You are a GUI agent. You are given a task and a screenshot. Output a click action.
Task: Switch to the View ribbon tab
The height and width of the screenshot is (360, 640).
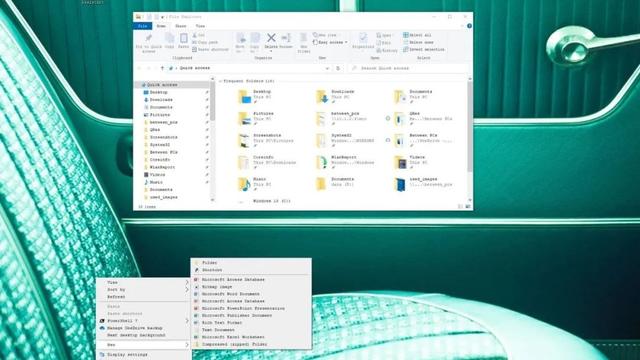tap(200, 26)
